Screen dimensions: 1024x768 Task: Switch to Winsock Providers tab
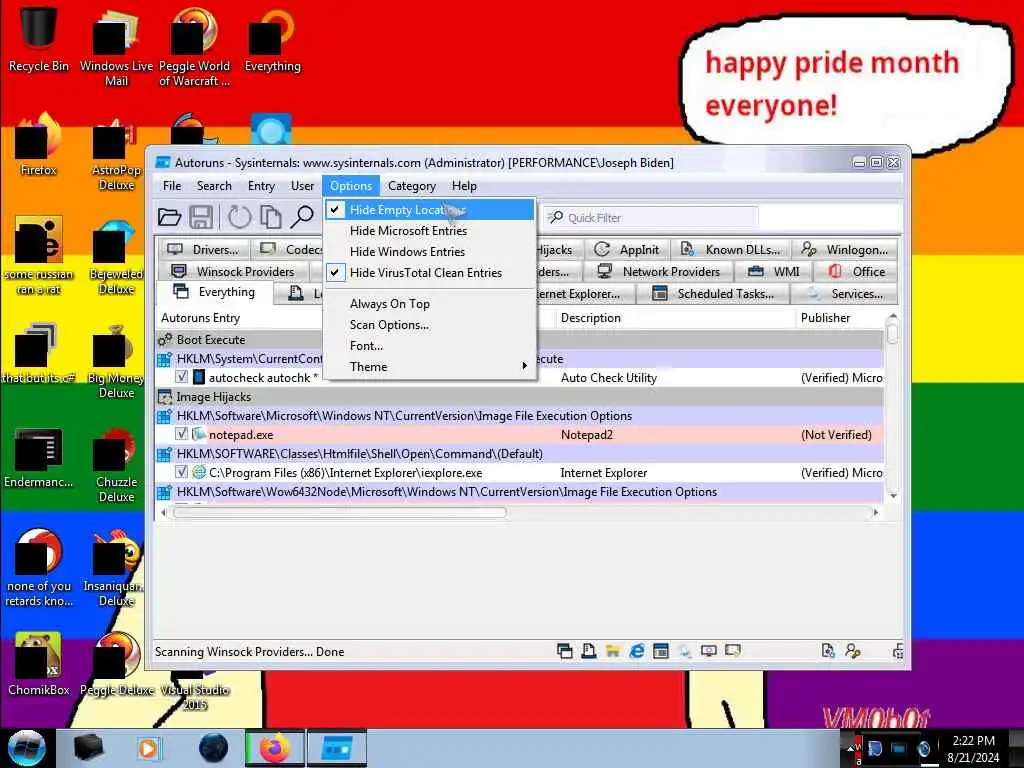pos(234,272)
